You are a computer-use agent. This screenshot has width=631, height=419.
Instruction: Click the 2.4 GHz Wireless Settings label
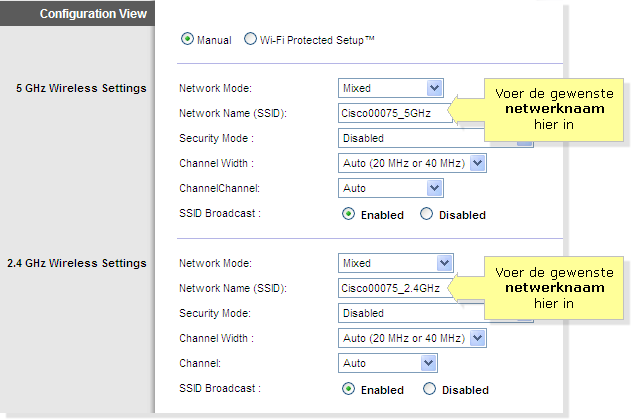(x=77, y=263)
